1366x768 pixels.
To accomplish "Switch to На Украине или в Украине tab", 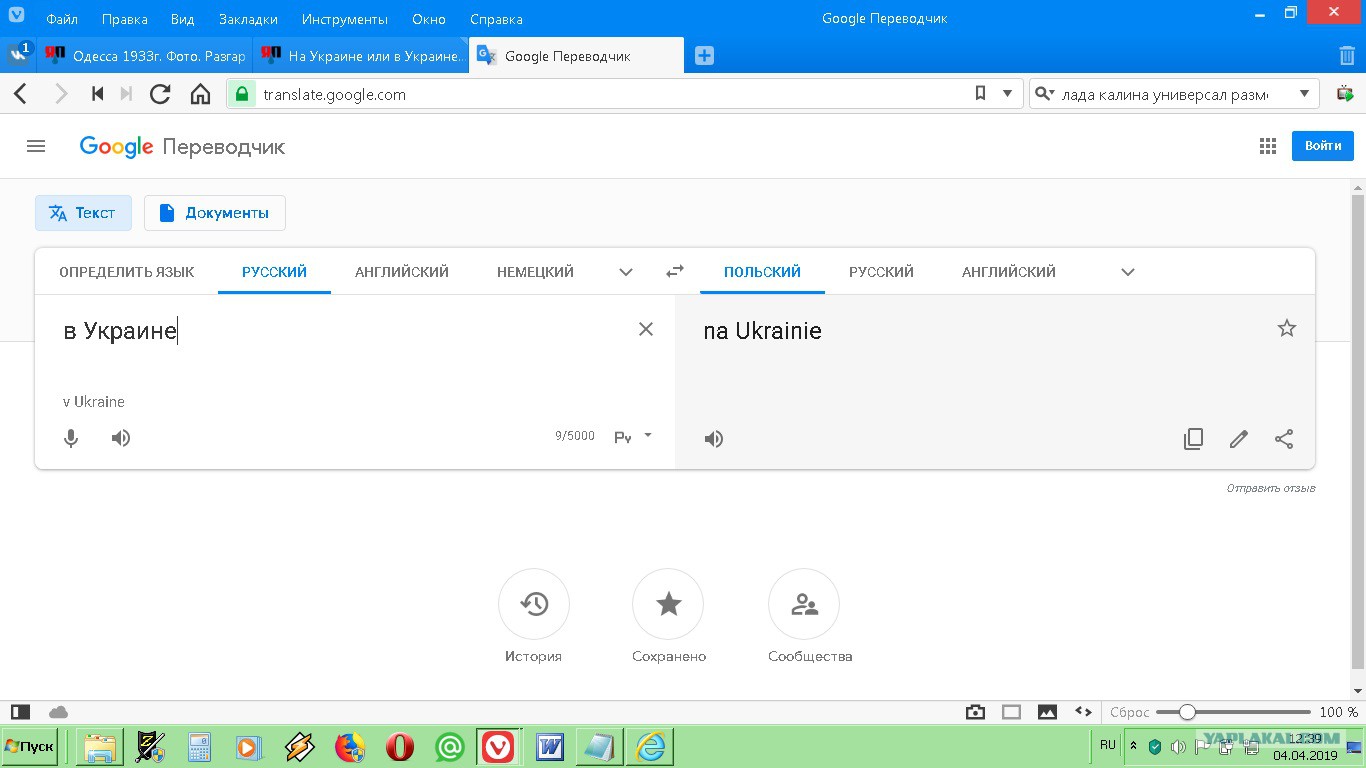I will 361,56.
